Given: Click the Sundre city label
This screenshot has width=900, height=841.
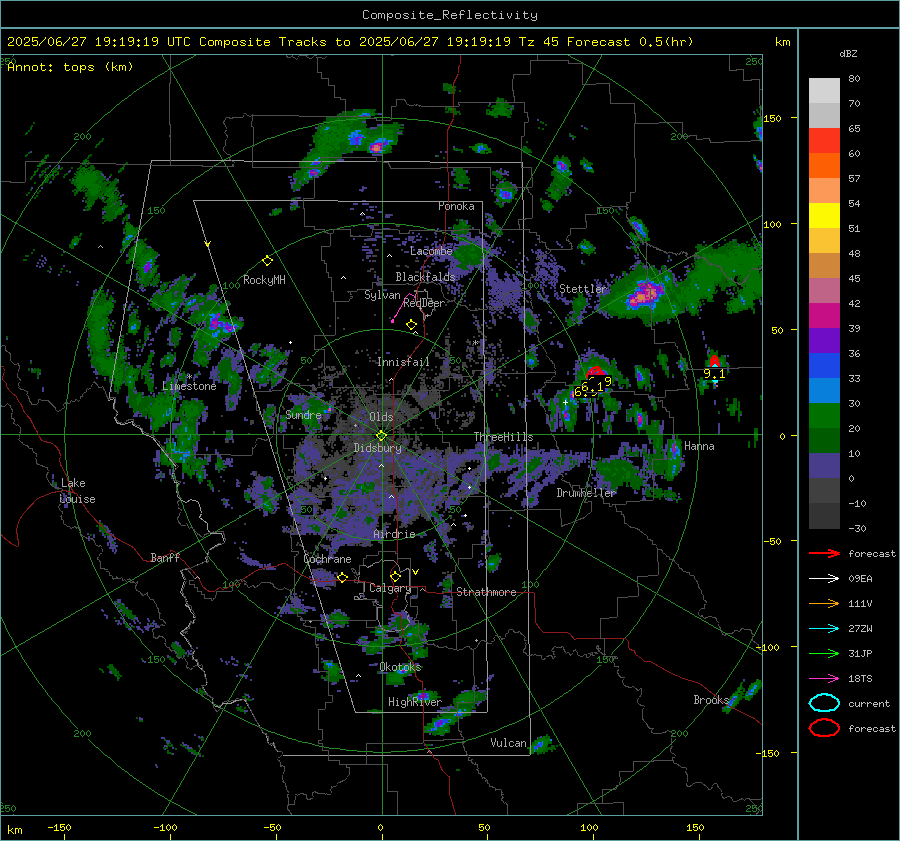Looking at the screenshot, I should [x=303, y=415].
